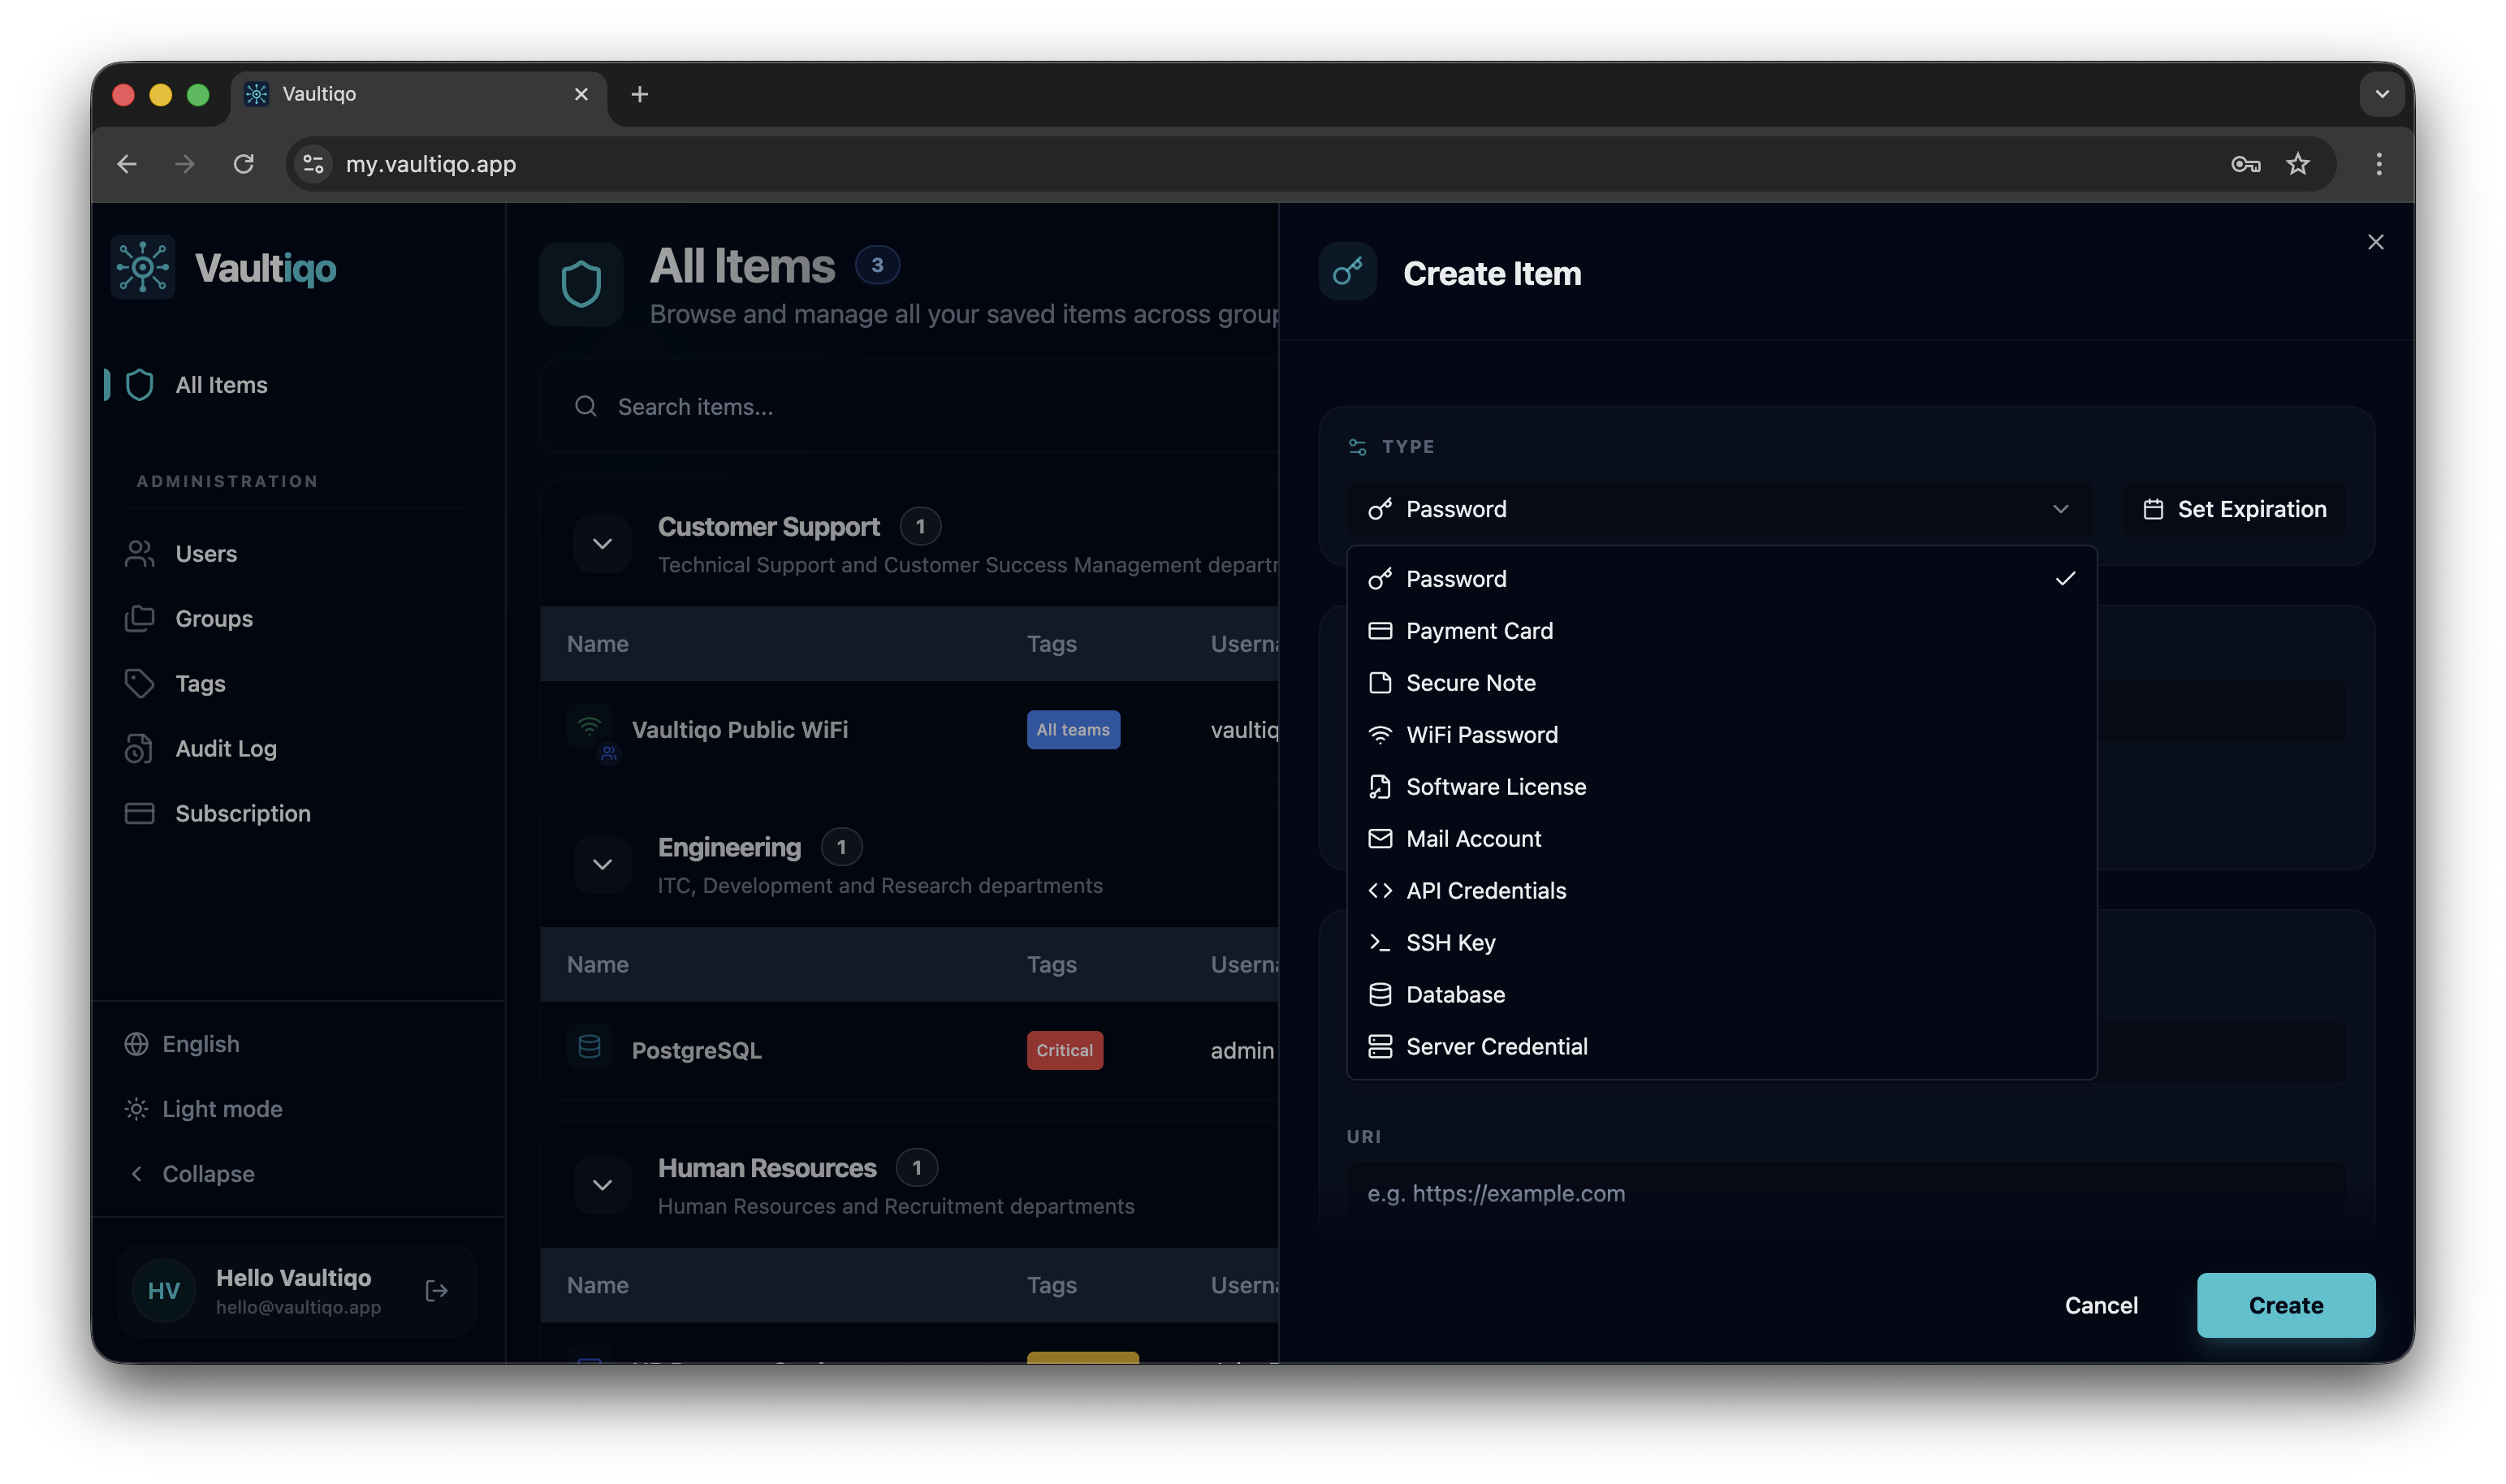Click the password manager key icon in address bar
Image resolution: width=2506 pixels, height=1484 pixels.
2246,164
